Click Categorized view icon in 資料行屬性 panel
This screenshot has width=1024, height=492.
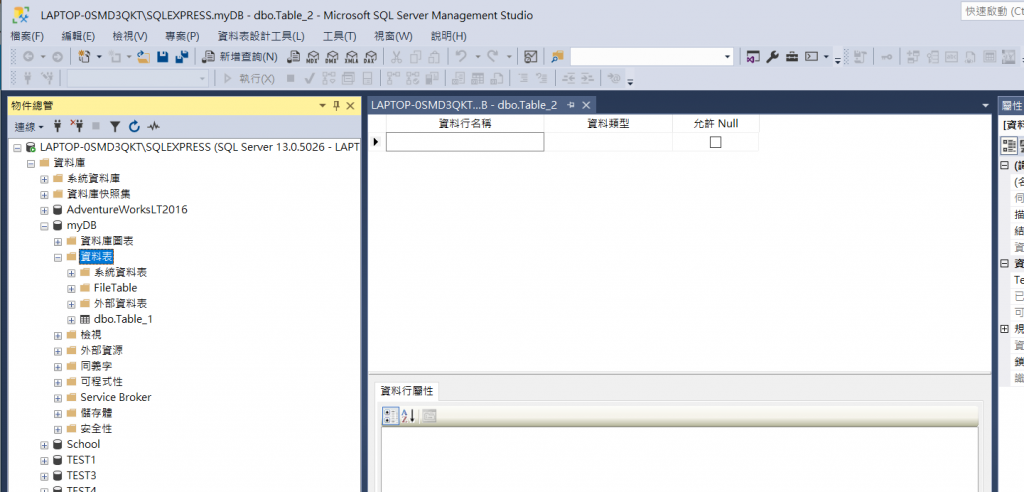tap(391, 416)
